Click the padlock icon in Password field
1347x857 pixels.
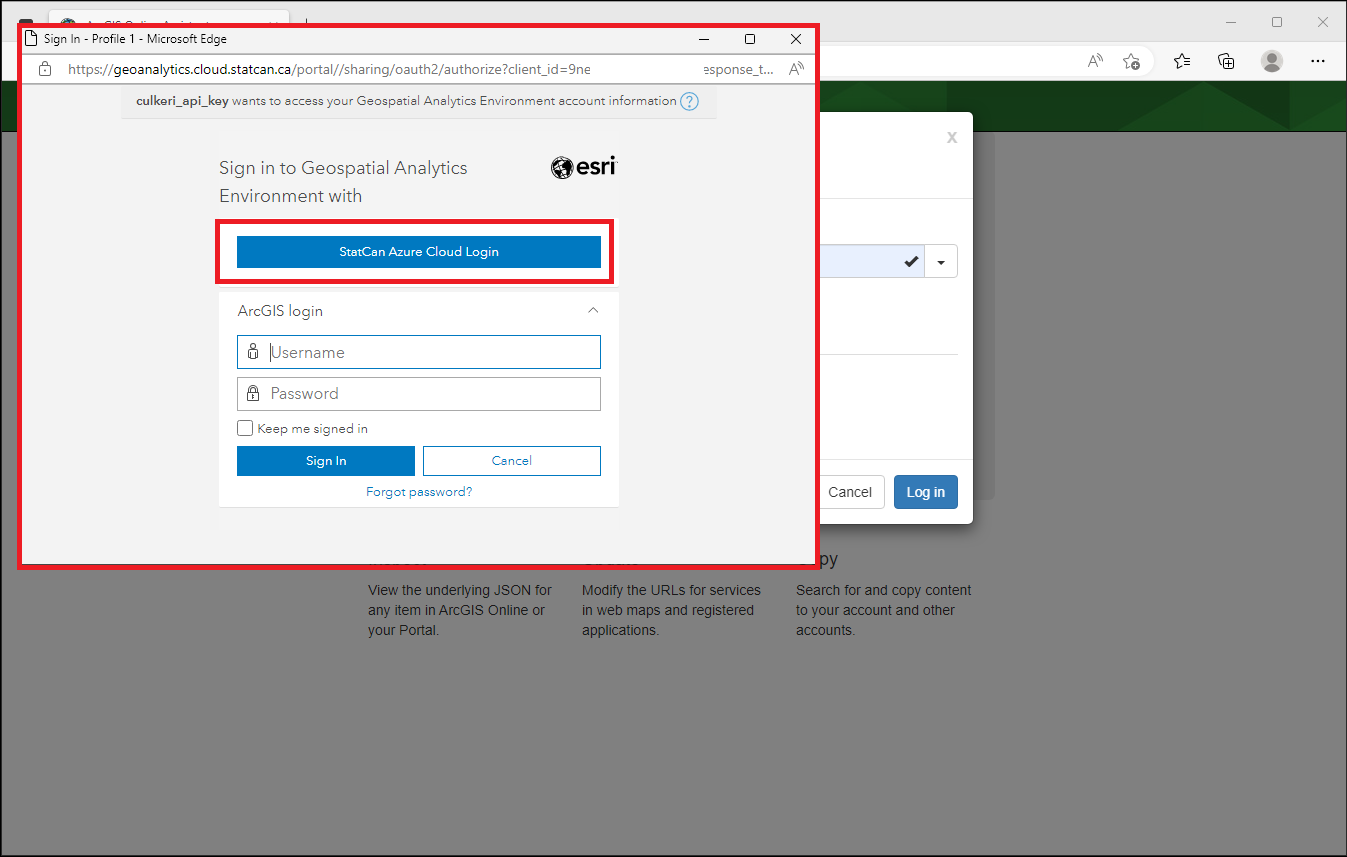point(253,394)
